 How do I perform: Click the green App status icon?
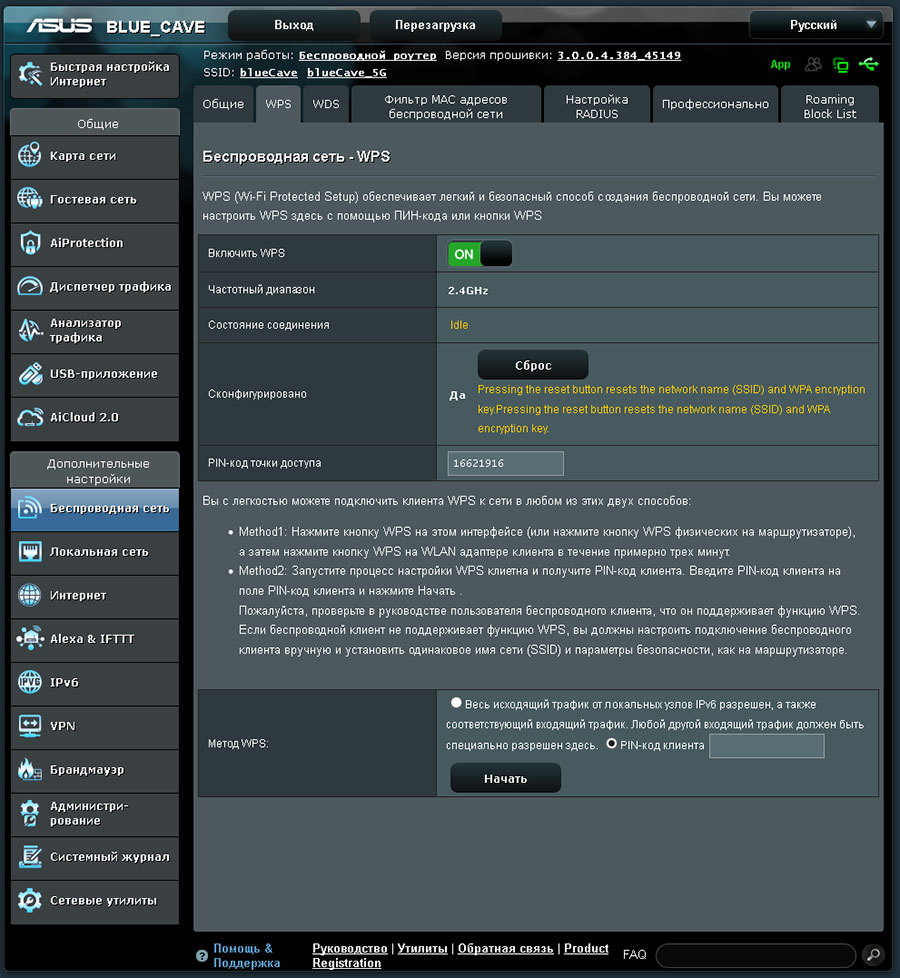pyautogui.click(x=780, y=64)
